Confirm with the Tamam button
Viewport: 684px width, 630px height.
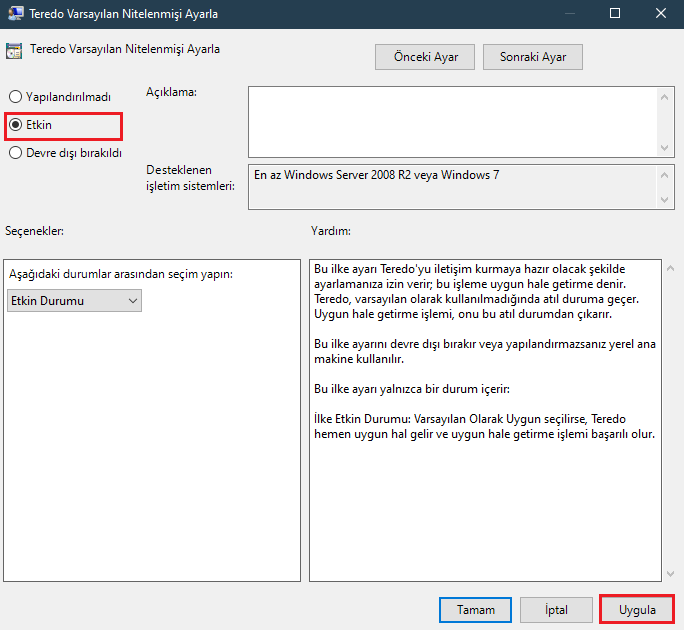click(475, 609)
